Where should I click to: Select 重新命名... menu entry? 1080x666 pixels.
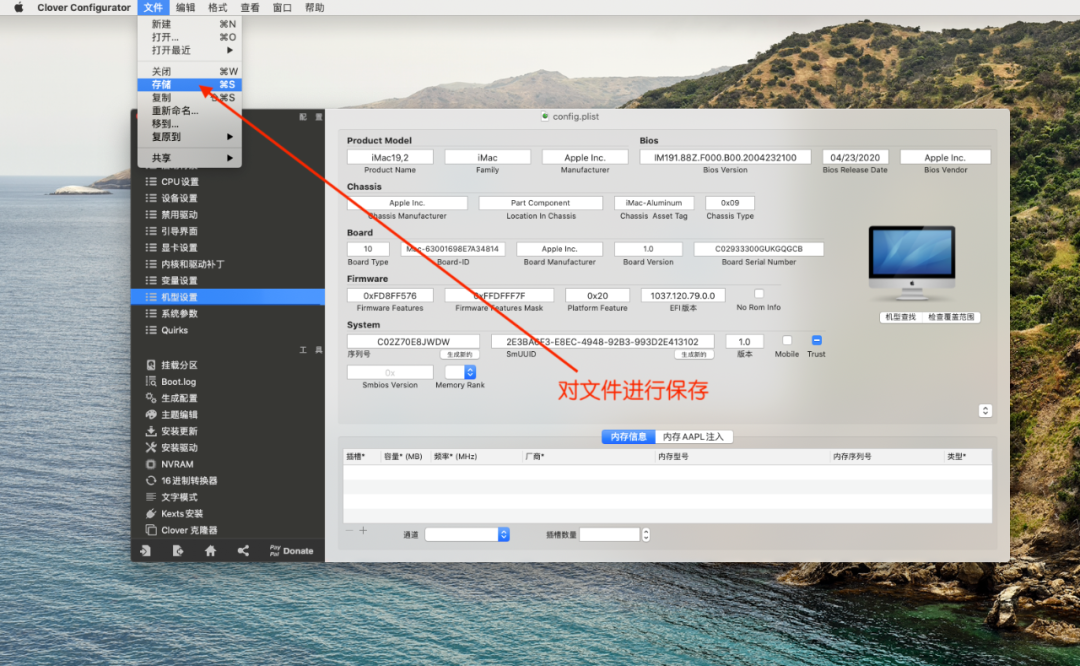(x=190, y=111)
